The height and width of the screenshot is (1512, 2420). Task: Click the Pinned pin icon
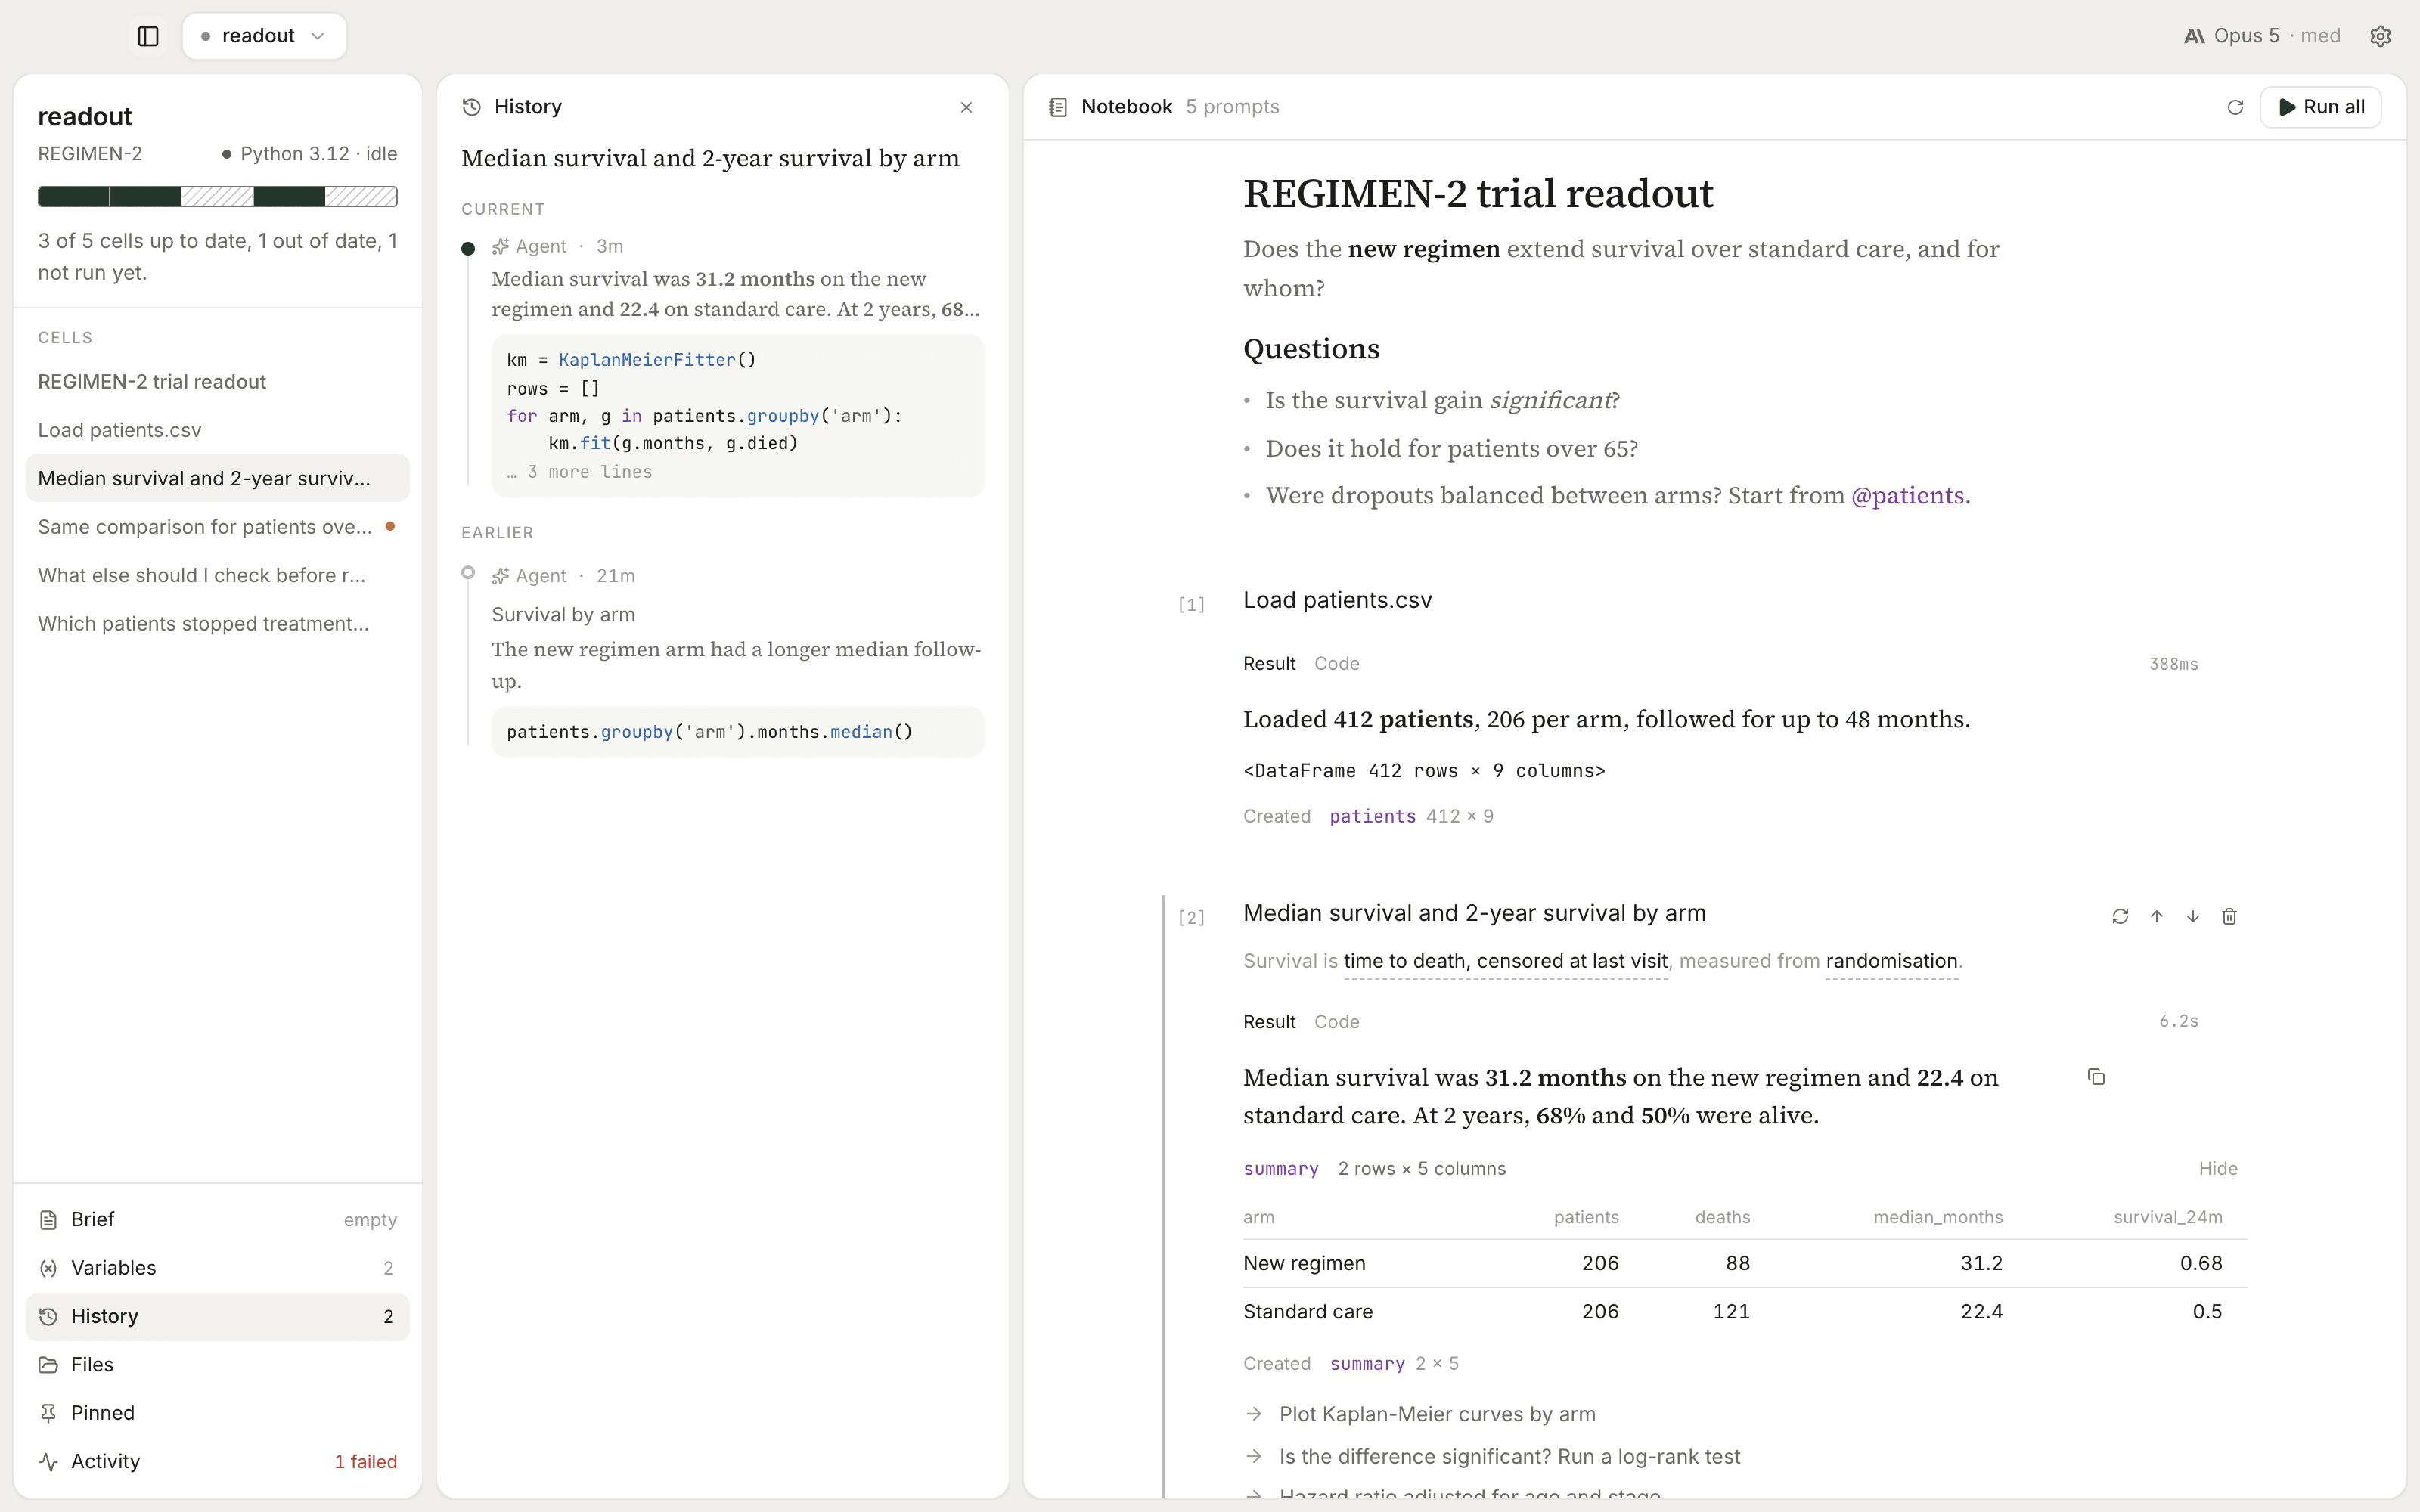coord(48,1413)
